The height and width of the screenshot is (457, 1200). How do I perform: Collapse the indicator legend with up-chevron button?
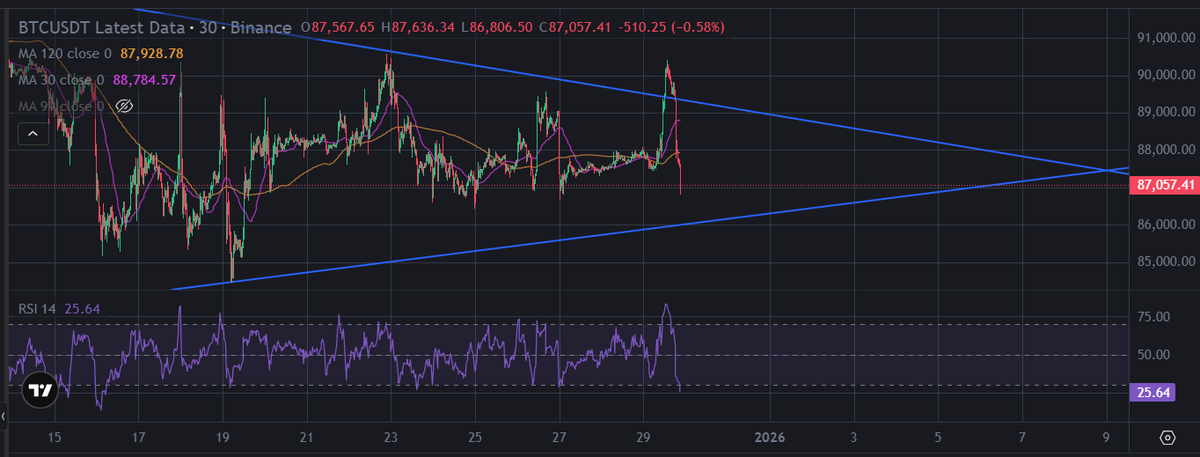coord(31,132)
